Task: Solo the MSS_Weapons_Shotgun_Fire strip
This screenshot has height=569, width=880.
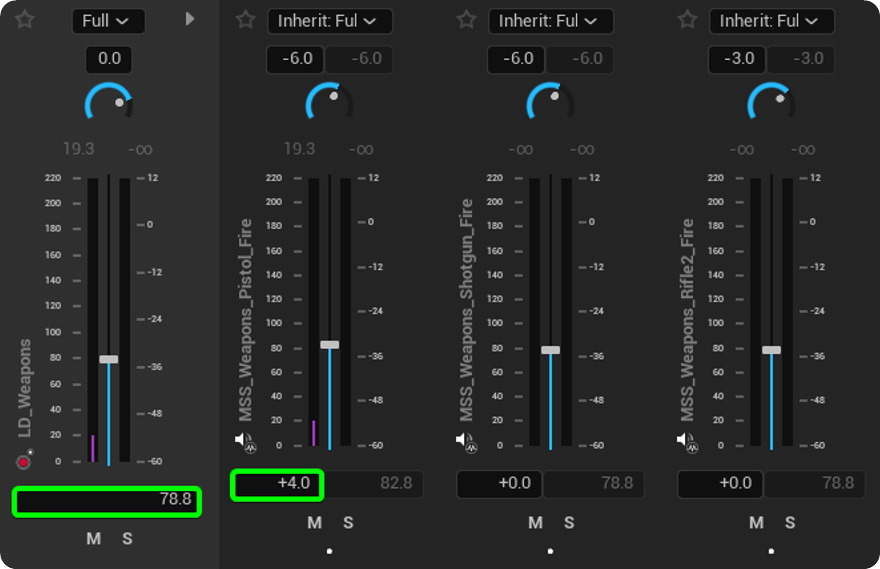Action: tap(570, 523)
